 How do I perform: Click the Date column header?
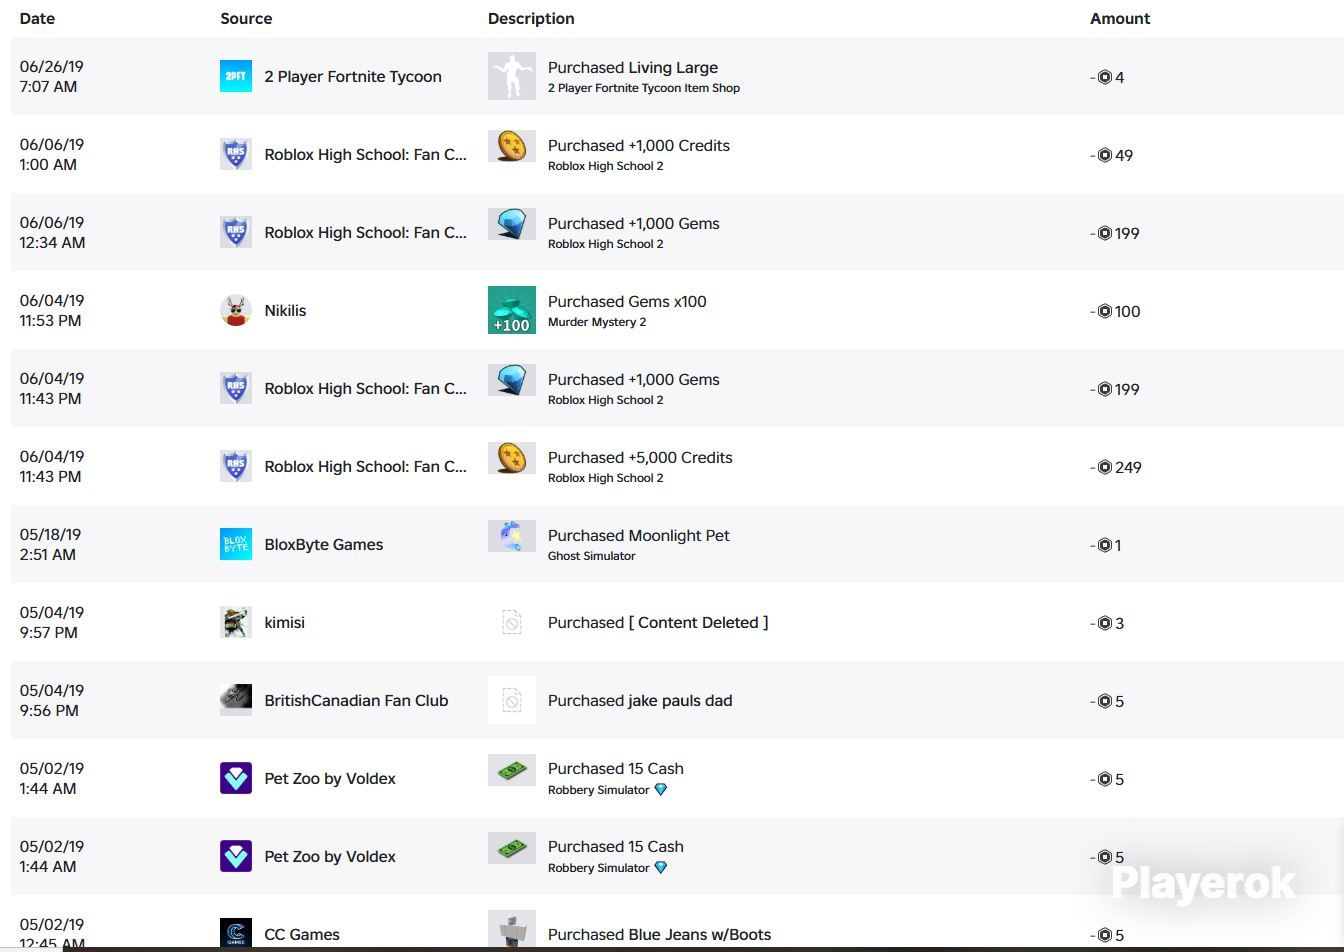(x=38, y=18)
